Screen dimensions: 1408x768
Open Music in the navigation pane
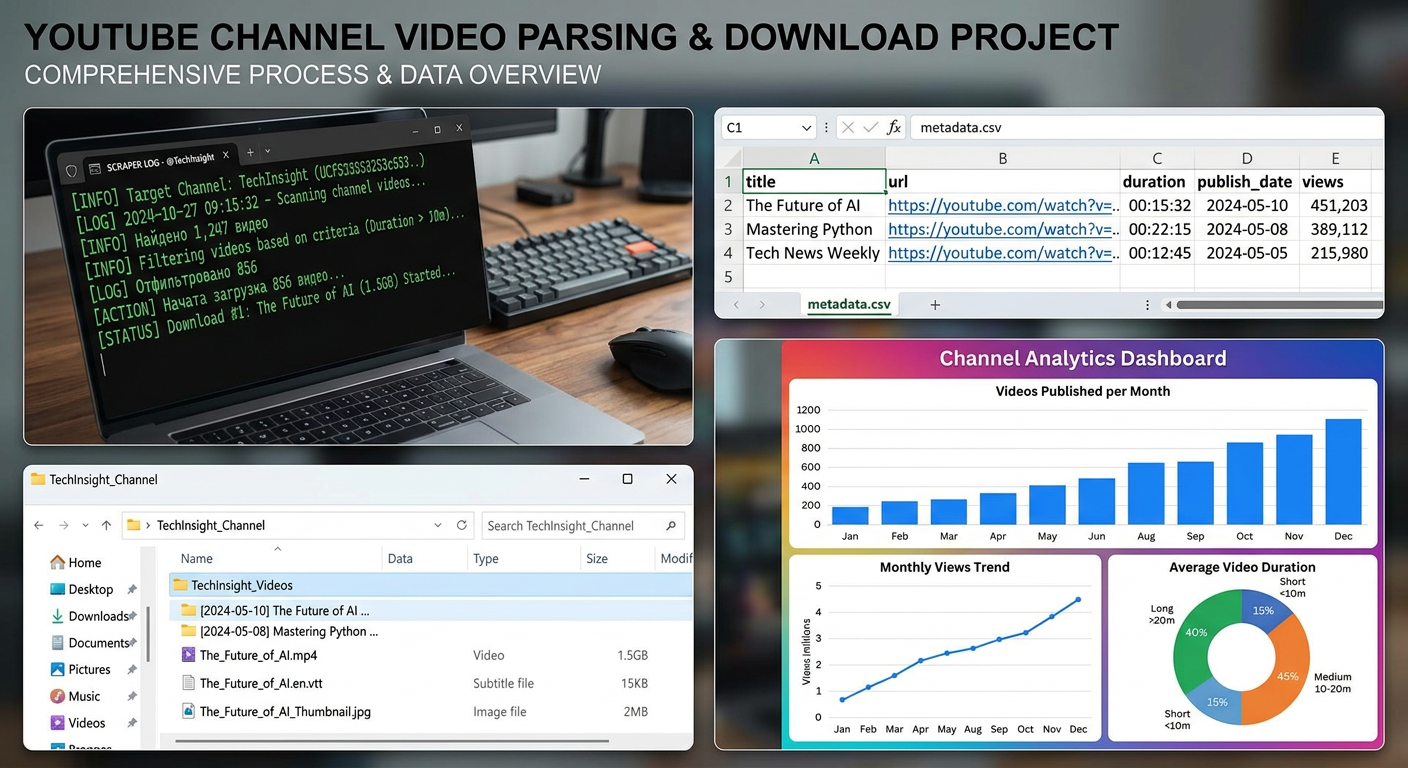[x=75, y=696]
